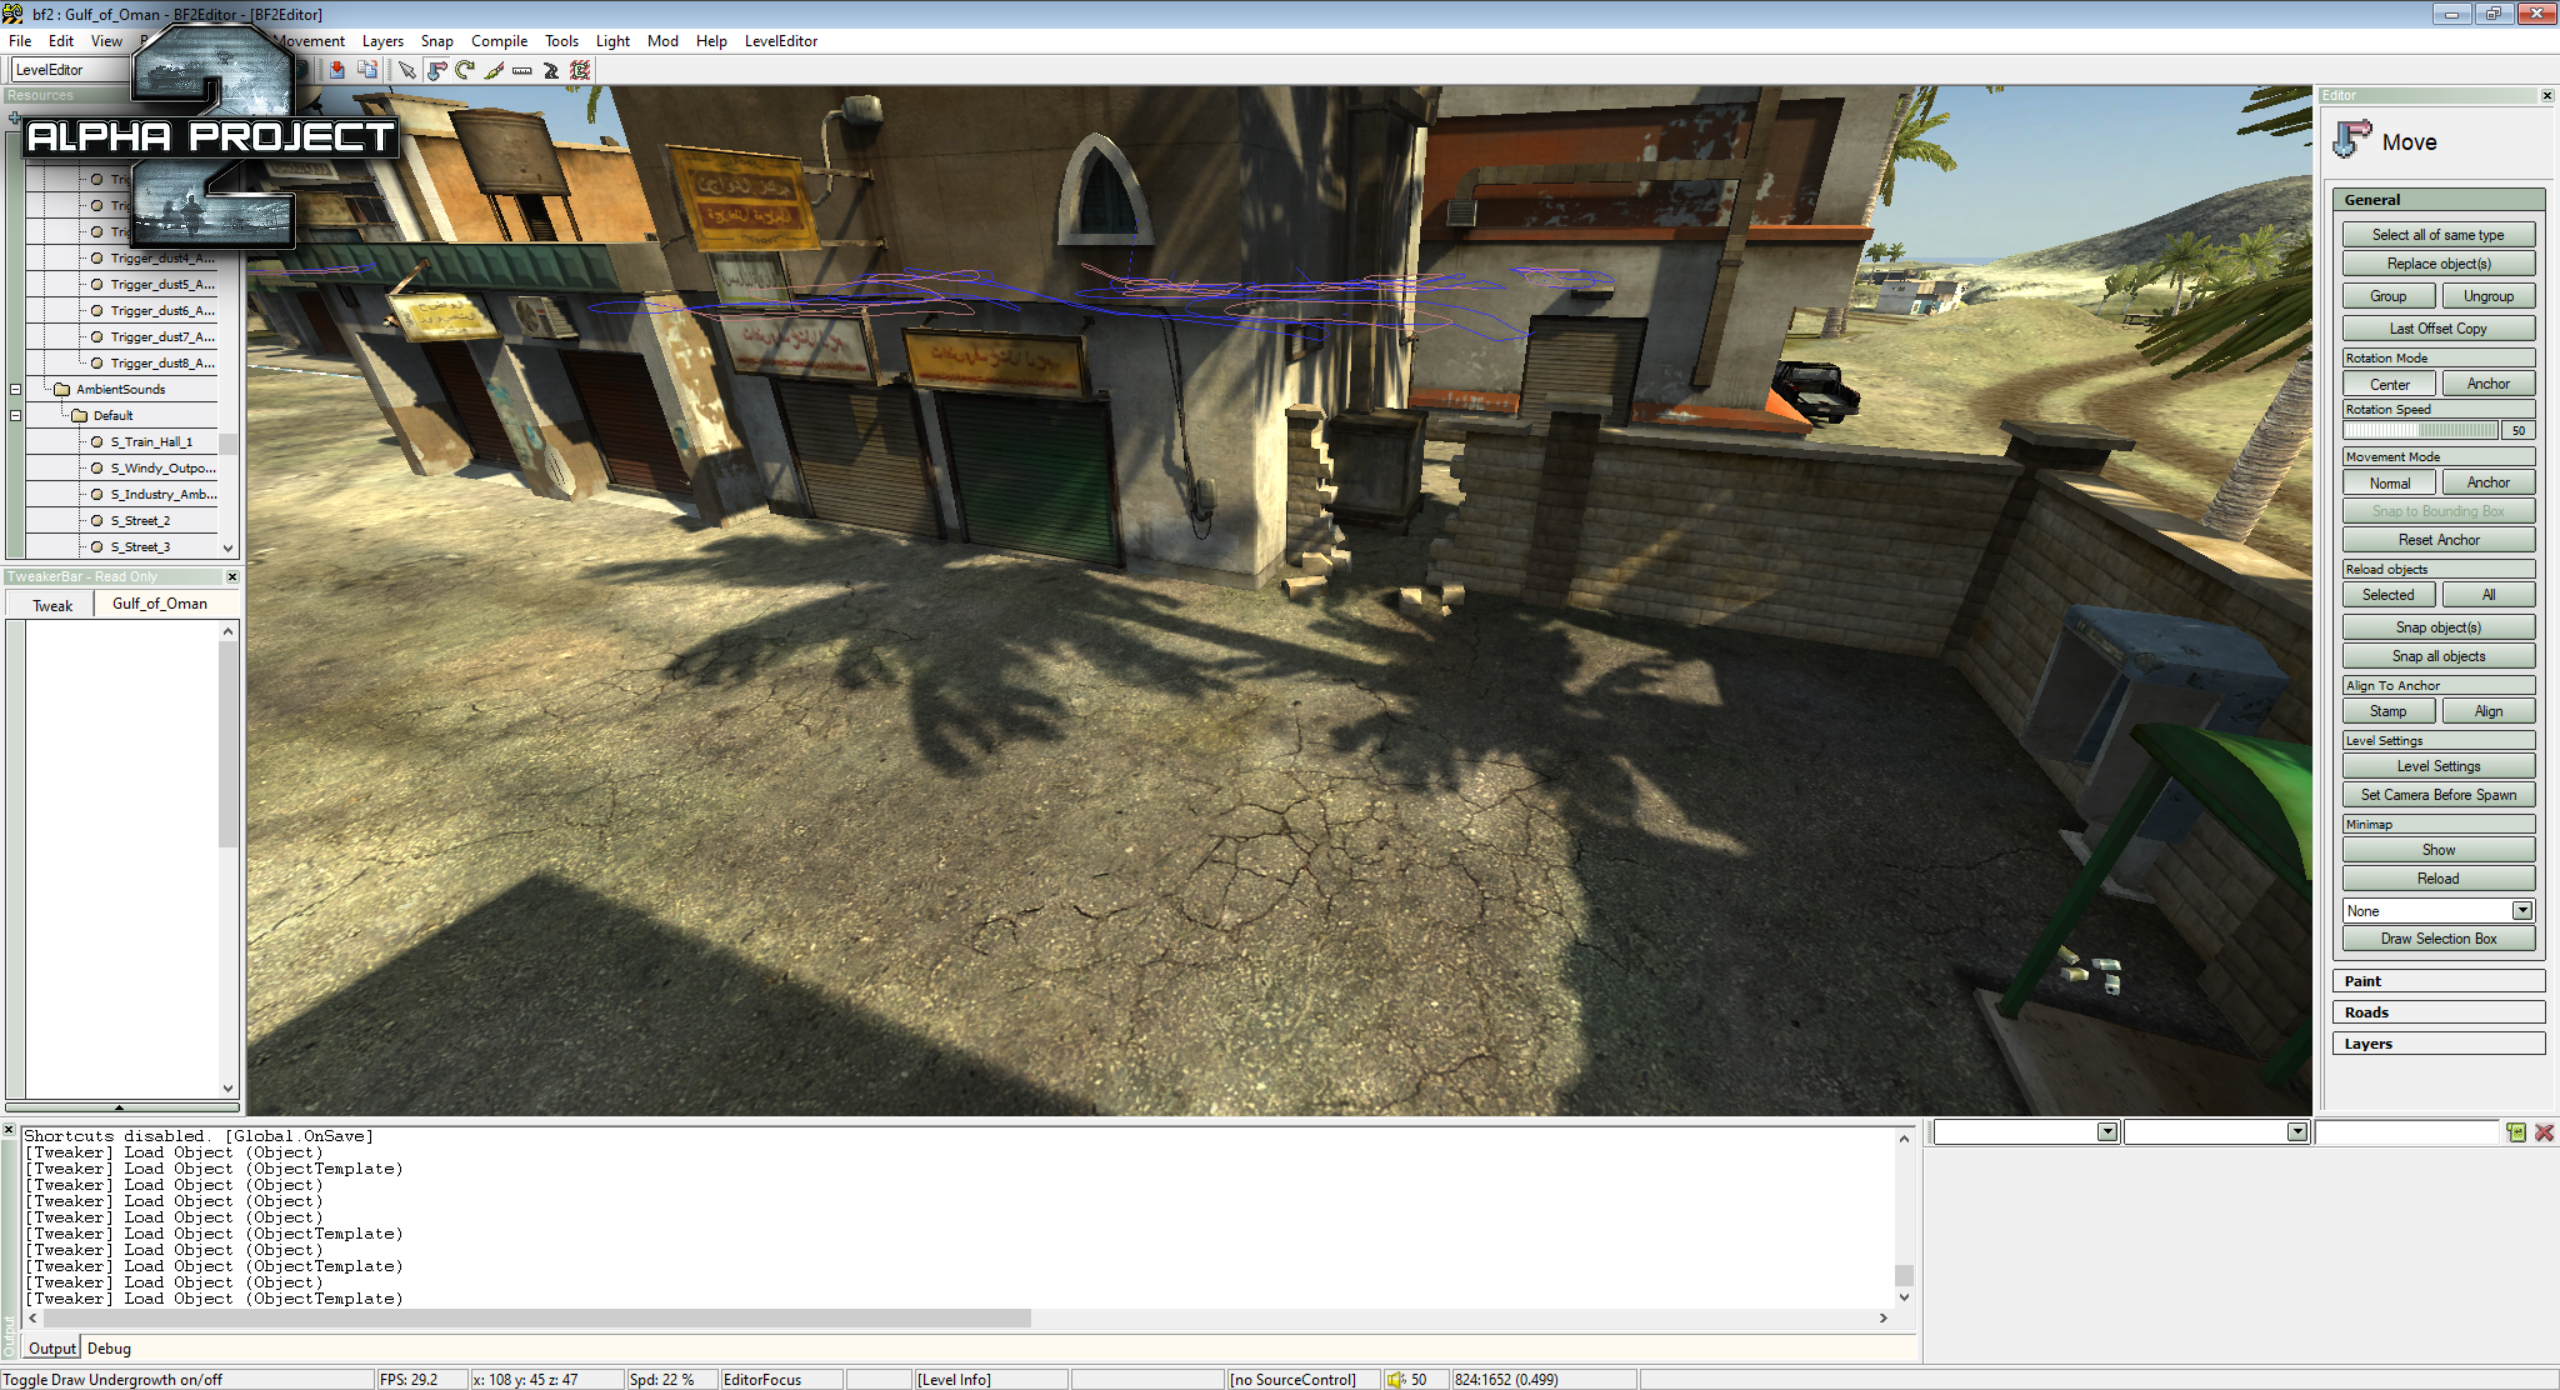Click the copy documents toolbar icon
Image resolution: width=2560 pixels, height=1390 pixels.
tap(368, 70)
